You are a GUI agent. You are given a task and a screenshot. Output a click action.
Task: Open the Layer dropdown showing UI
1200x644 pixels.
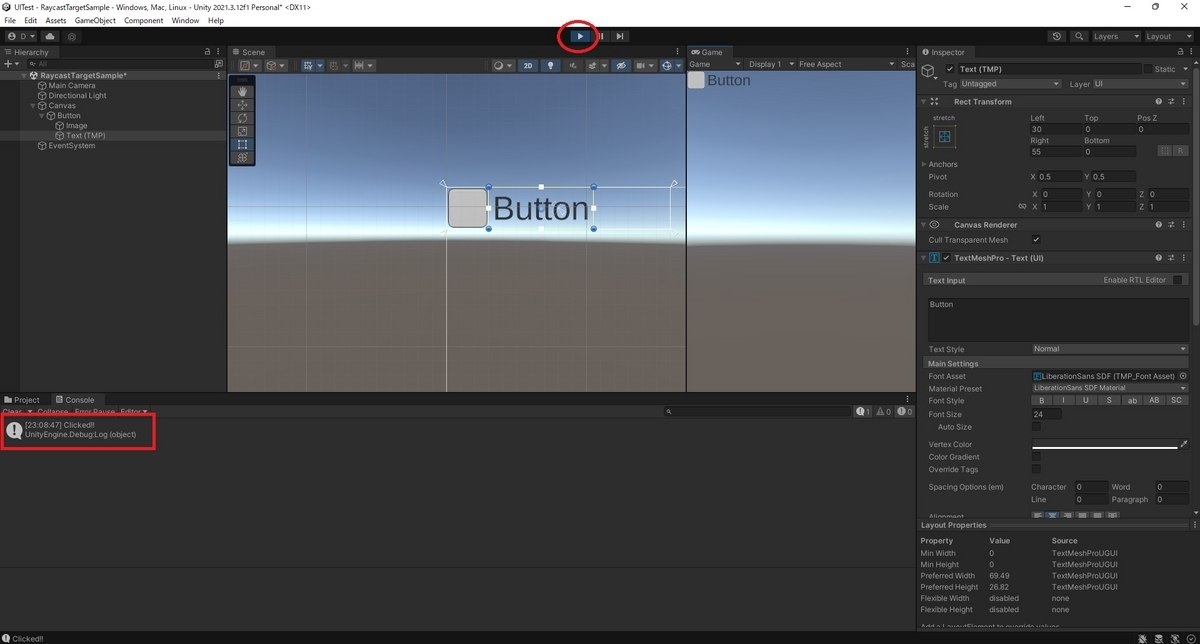(1141, 84)
